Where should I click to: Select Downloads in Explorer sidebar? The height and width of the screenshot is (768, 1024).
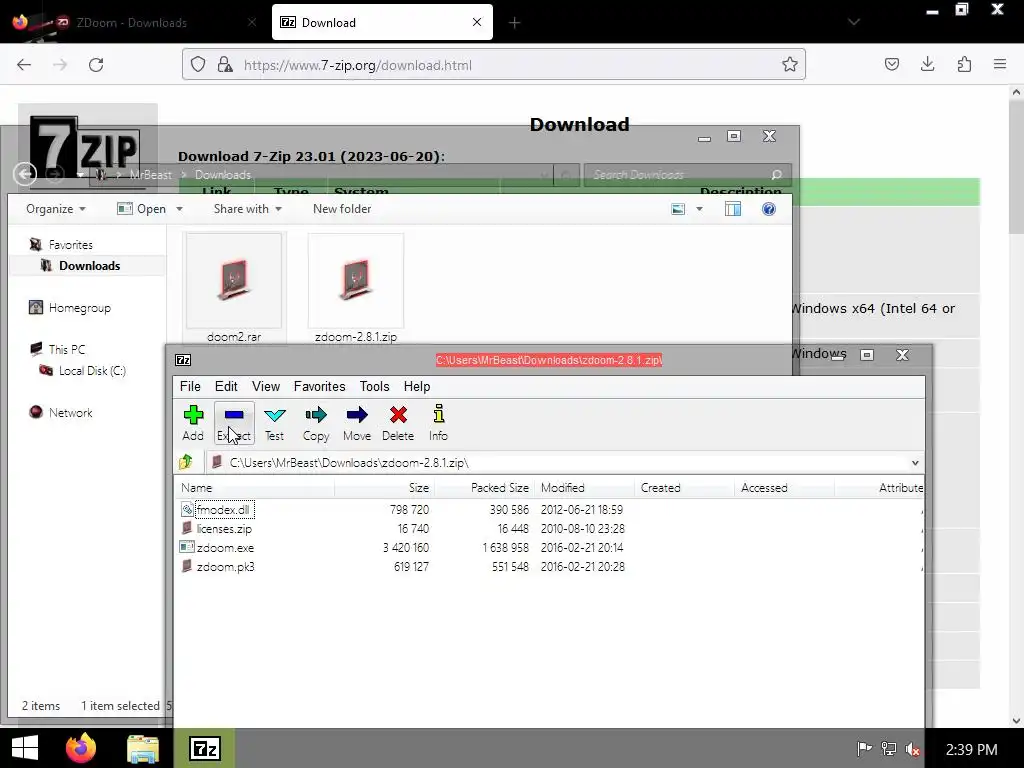click(x=89, y=266)
